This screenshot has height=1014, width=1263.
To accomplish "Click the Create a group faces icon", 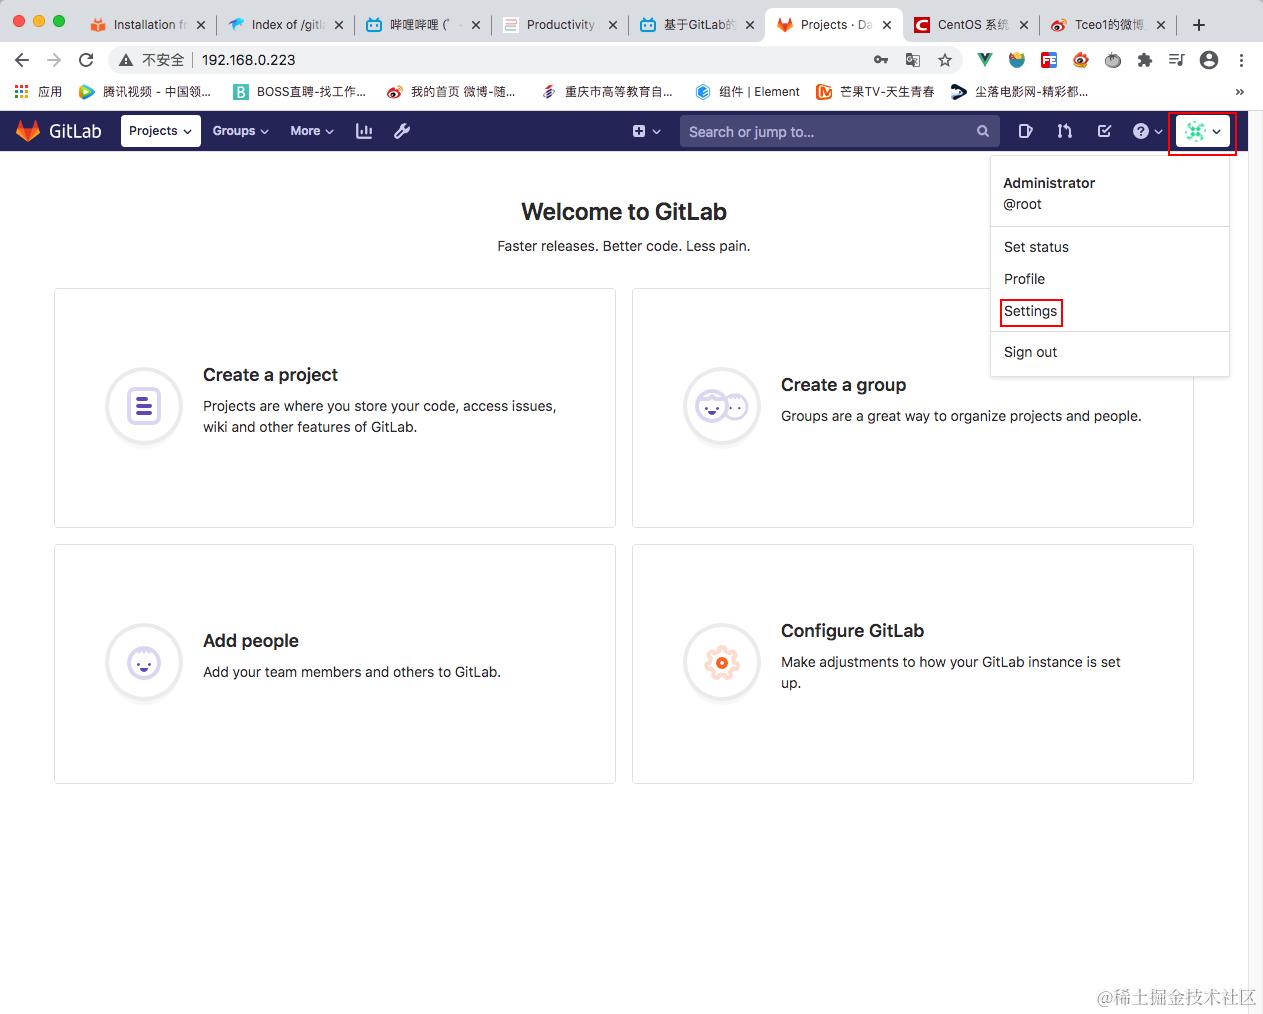I will [x=722, y=406].
